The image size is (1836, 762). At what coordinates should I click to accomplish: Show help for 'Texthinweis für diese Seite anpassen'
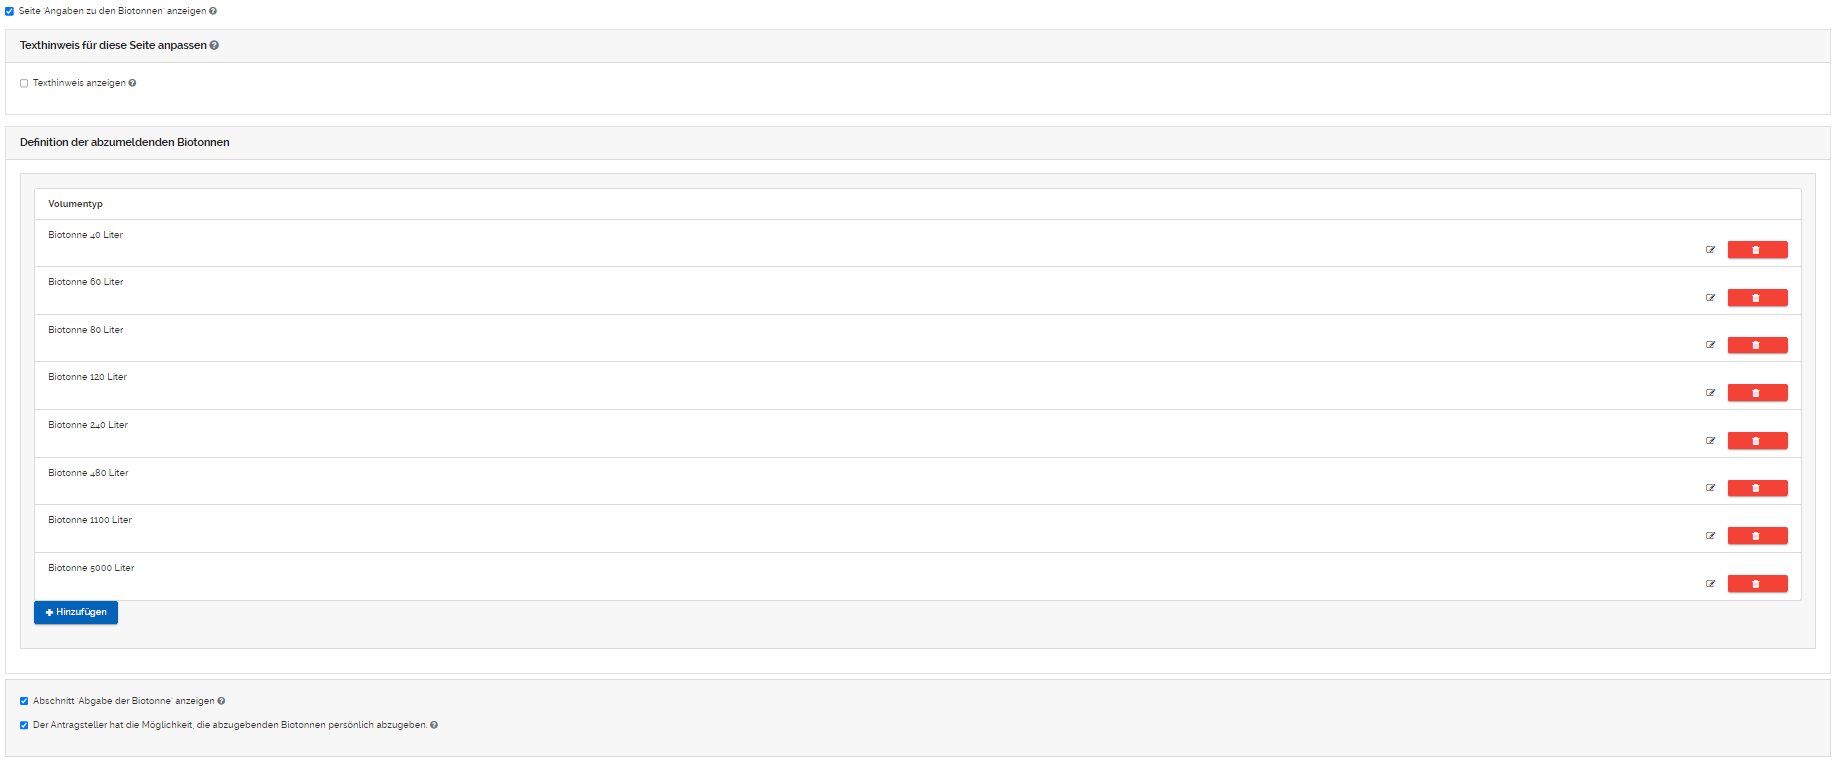pos(214,45)
